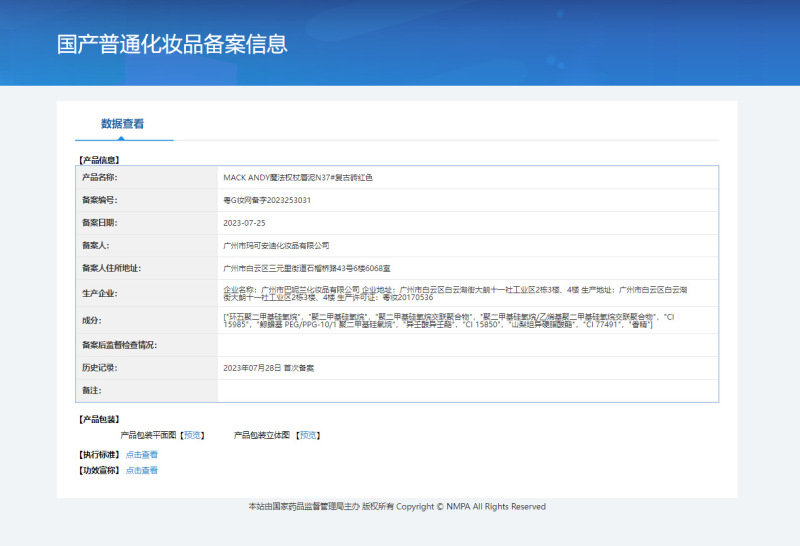
Task: Click the 【执行标准】 label
Action: click(99, 454)
